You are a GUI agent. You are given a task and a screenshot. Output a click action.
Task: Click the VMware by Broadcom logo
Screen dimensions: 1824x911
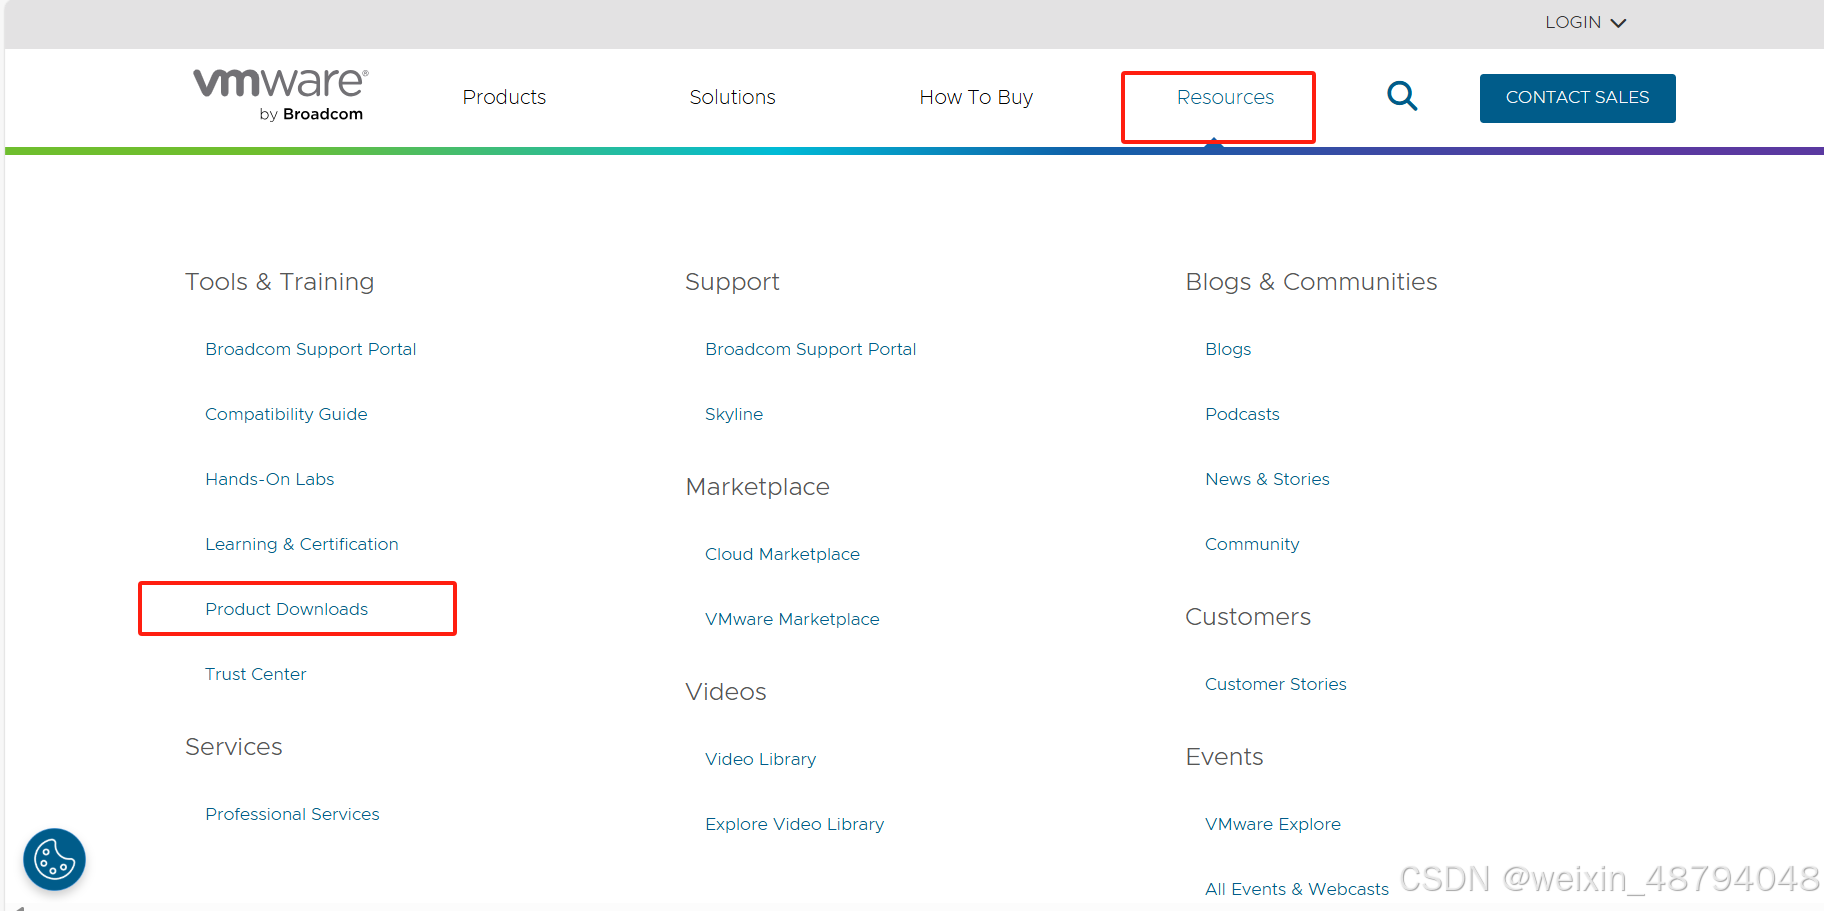(280, 96)
